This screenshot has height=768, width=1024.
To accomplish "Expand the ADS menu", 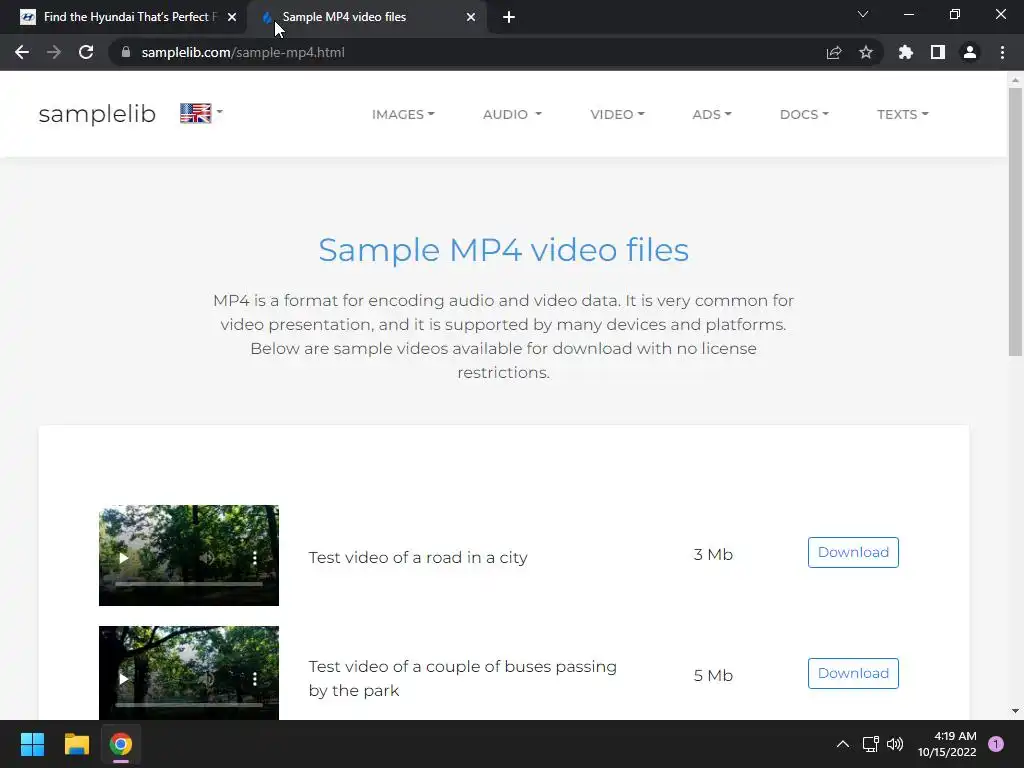I will 712,114.
